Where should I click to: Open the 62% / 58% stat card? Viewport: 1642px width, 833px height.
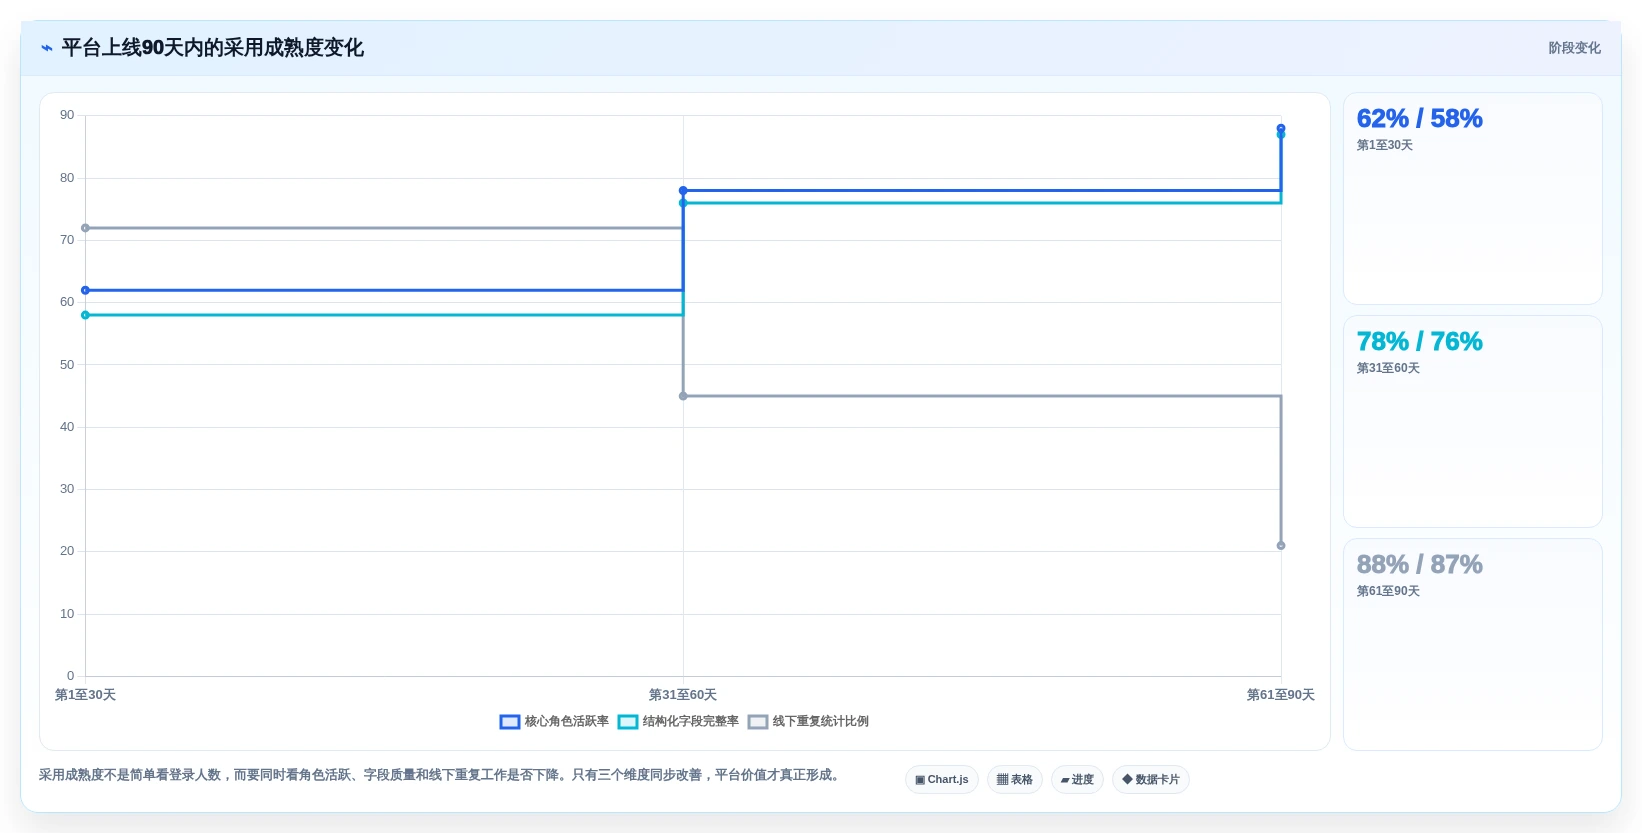pos(1473,199)
